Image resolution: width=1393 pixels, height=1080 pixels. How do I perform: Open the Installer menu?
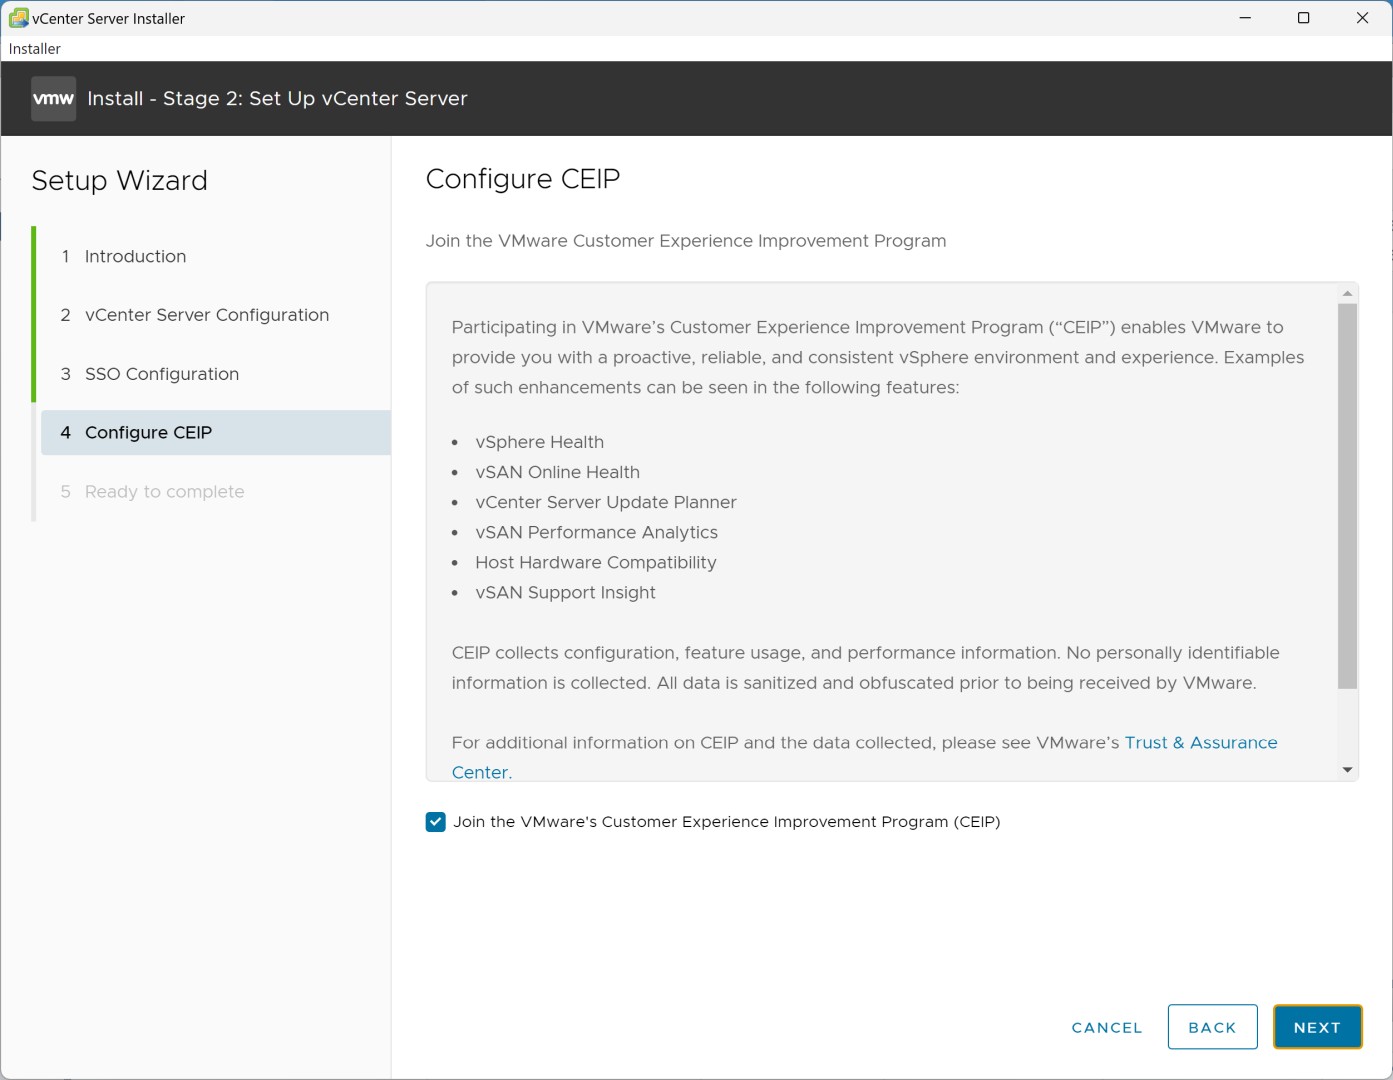35,49
